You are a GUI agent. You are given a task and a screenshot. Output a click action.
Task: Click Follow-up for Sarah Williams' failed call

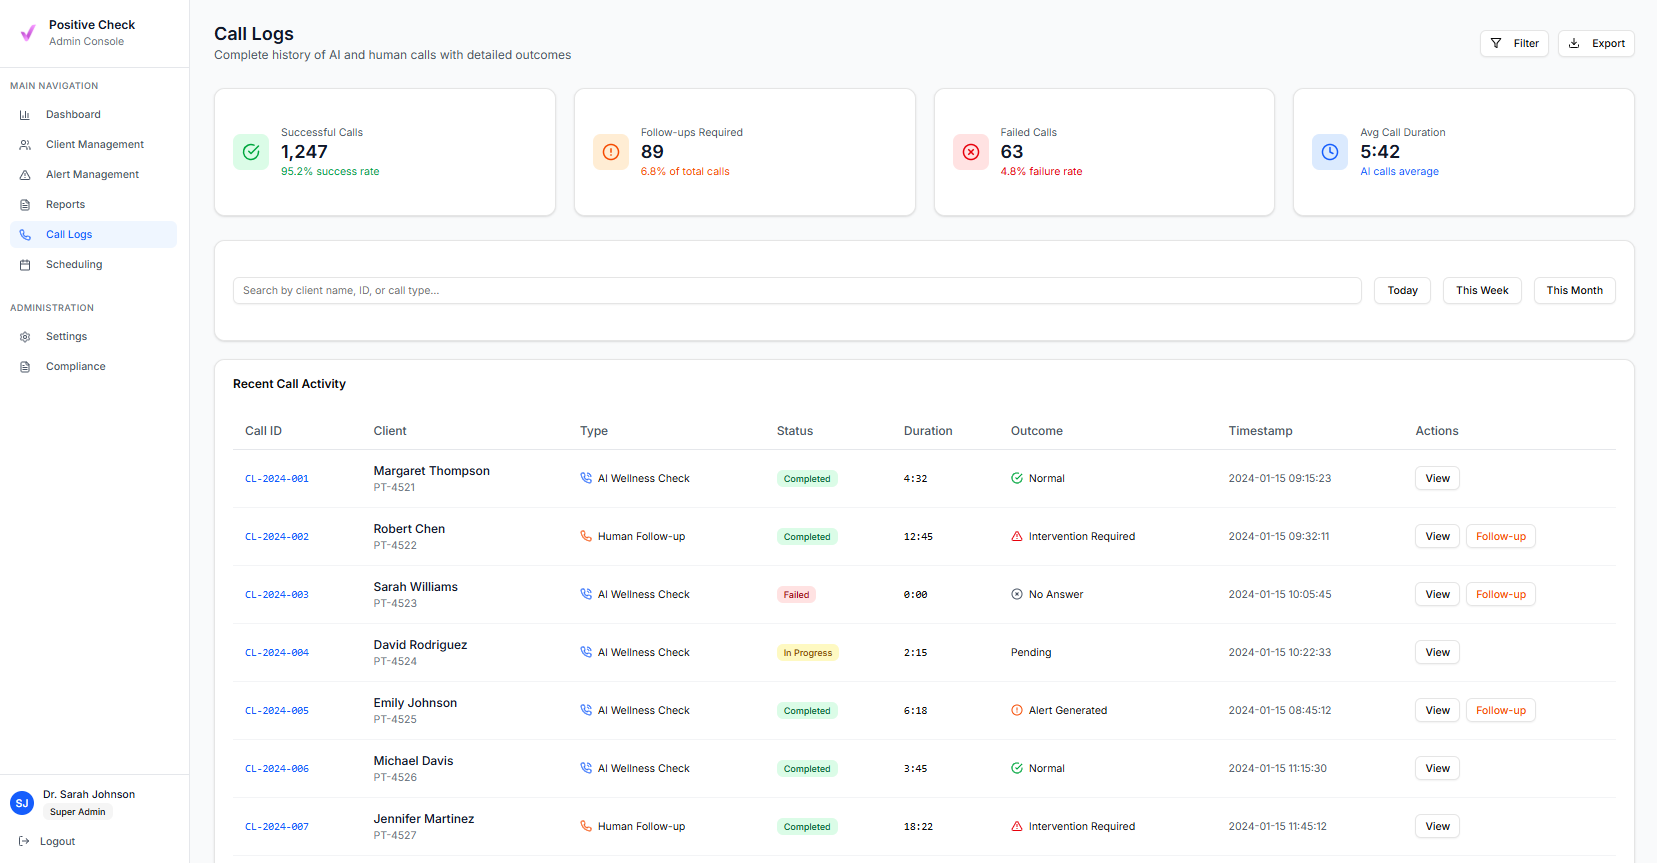tap(1500, 595)
